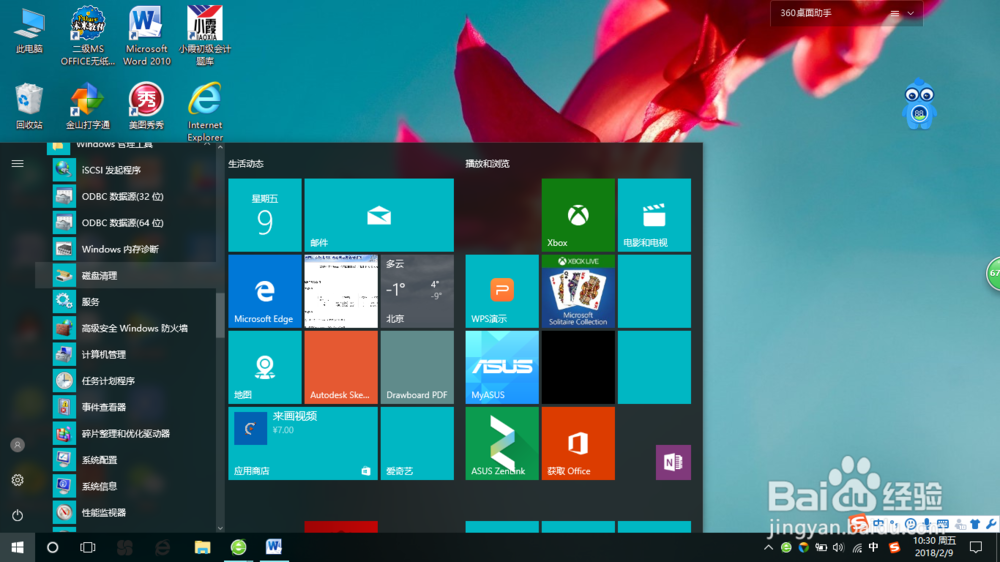This screenshot has width=1000, height=562.
Task: Open the 360桌面助手 menu icon
Action: click(895, 13)
